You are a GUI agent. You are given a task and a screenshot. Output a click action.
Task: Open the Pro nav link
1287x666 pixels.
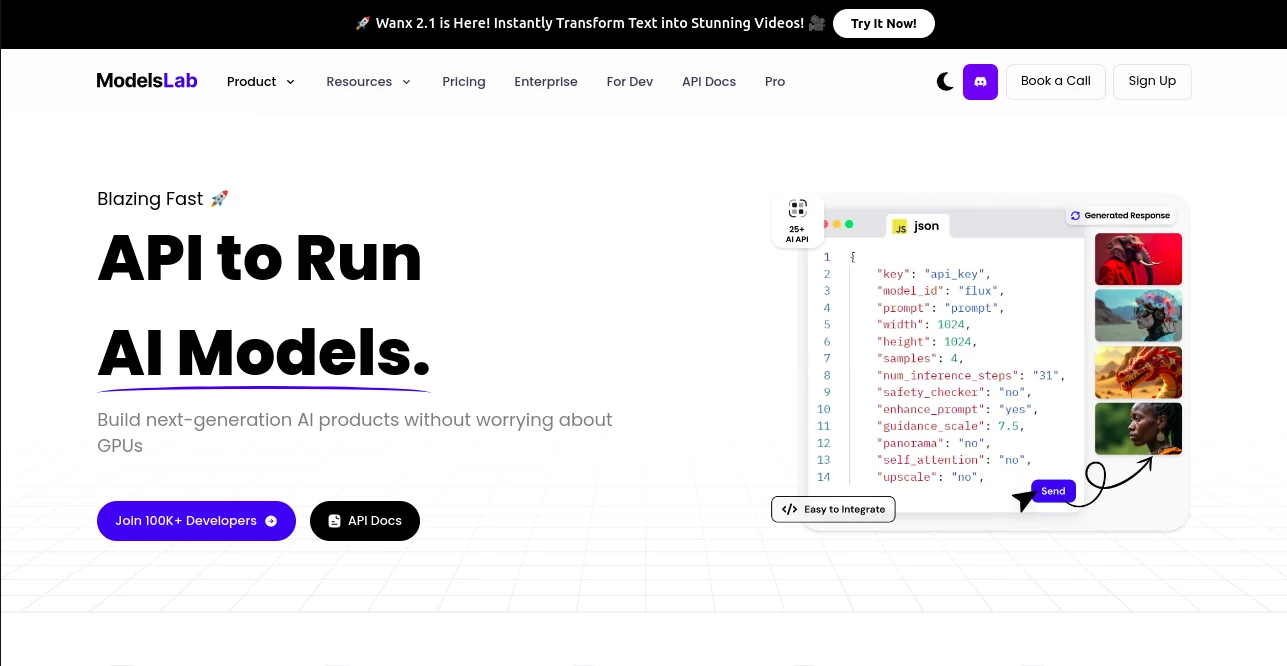775,82
